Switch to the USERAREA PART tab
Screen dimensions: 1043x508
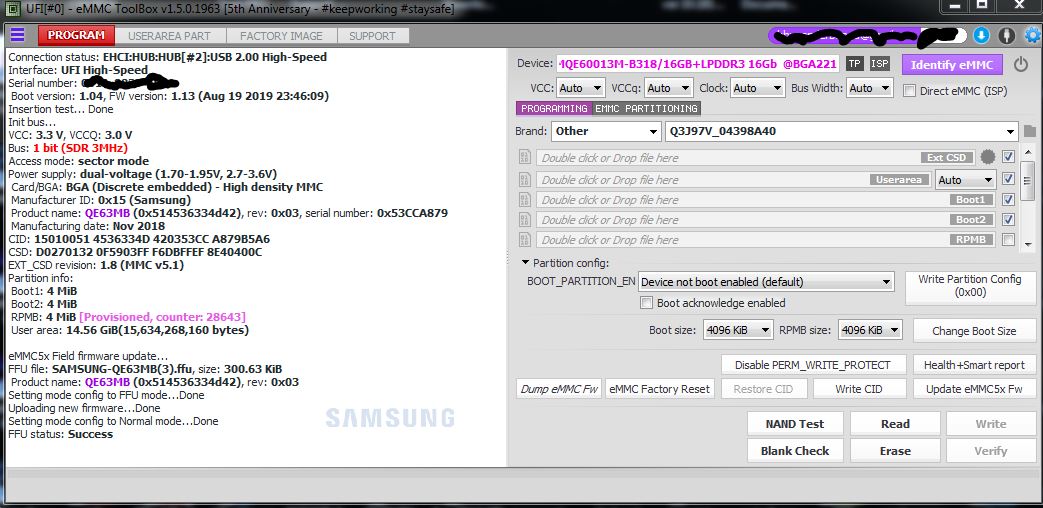click(169, 36)
